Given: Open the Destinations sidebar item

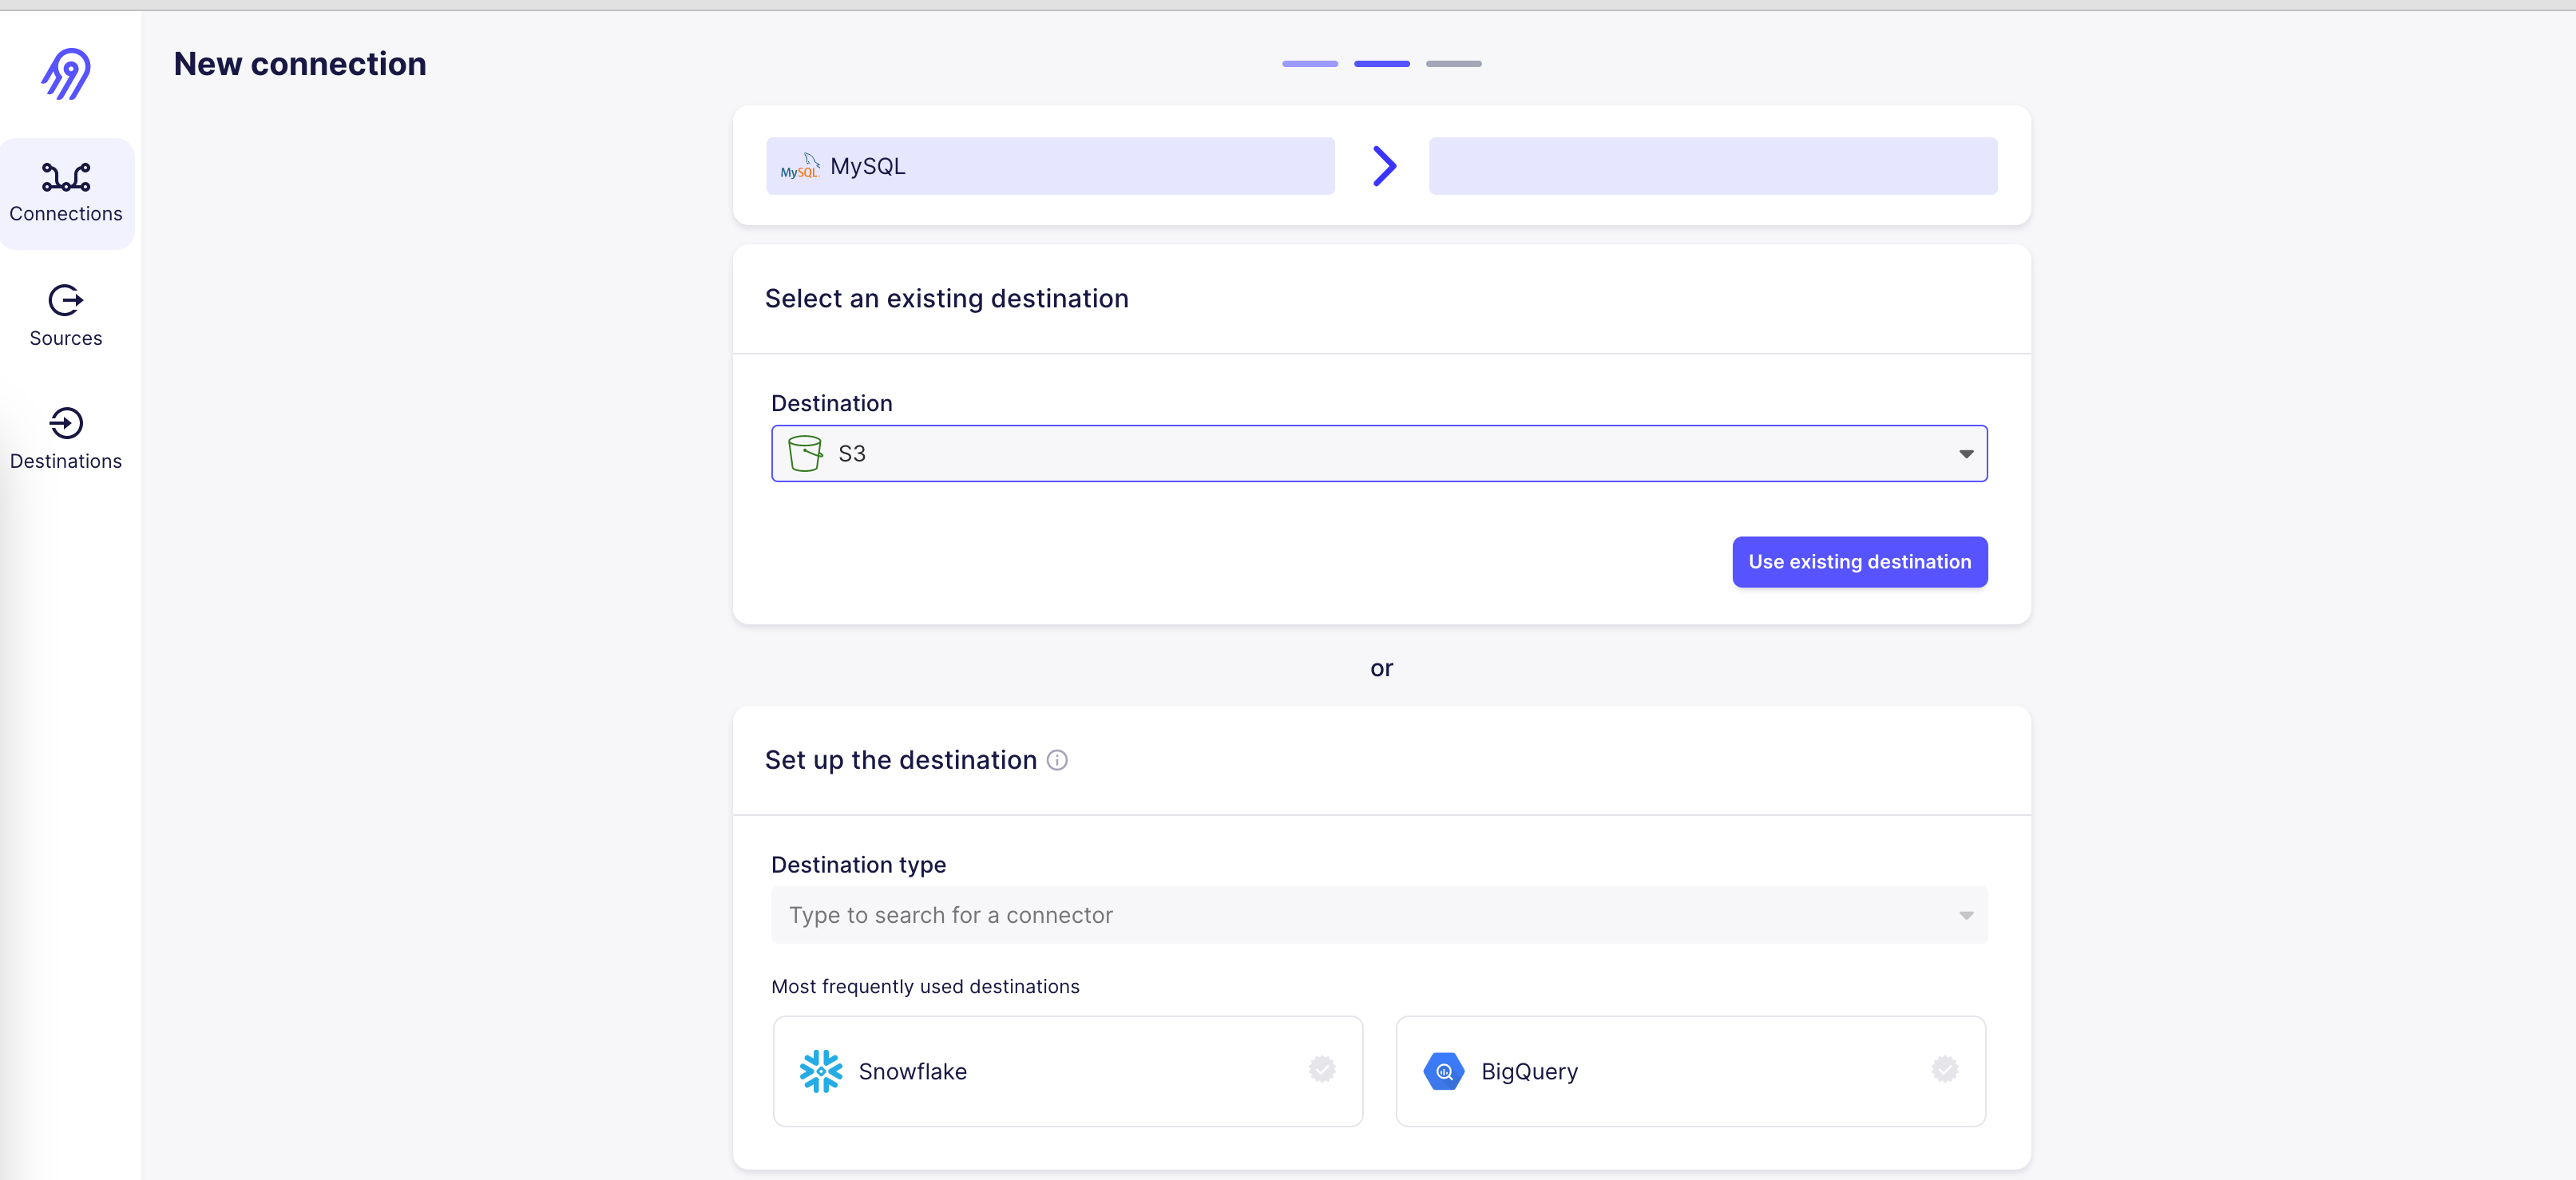Looking at the screenshot, I should tap(66, 439).
